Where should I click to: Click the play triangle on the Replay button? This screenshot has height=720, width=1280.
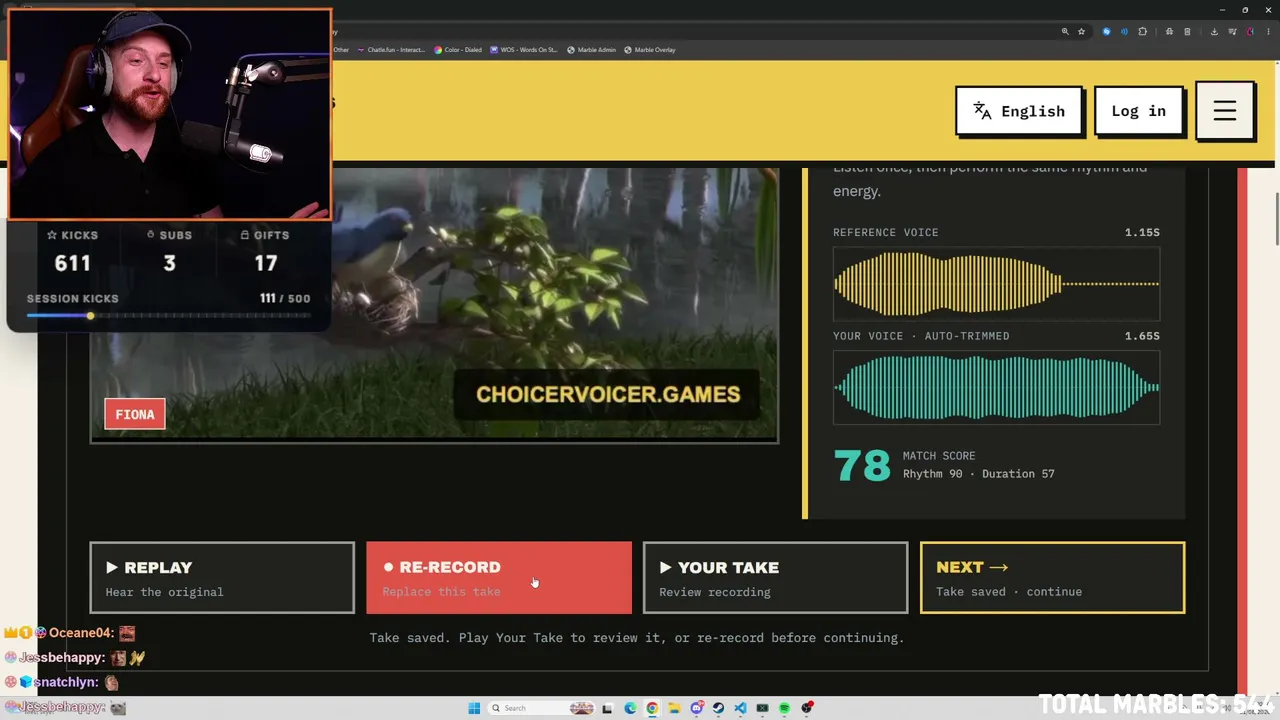pos(112,567)
